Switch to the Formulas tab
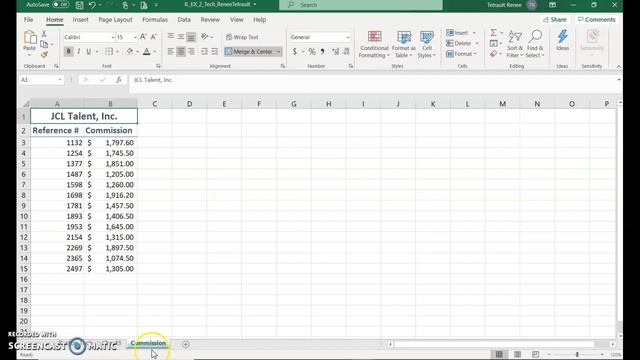The image size is (640, 360). pyautogui.click(x=155, y=20)
